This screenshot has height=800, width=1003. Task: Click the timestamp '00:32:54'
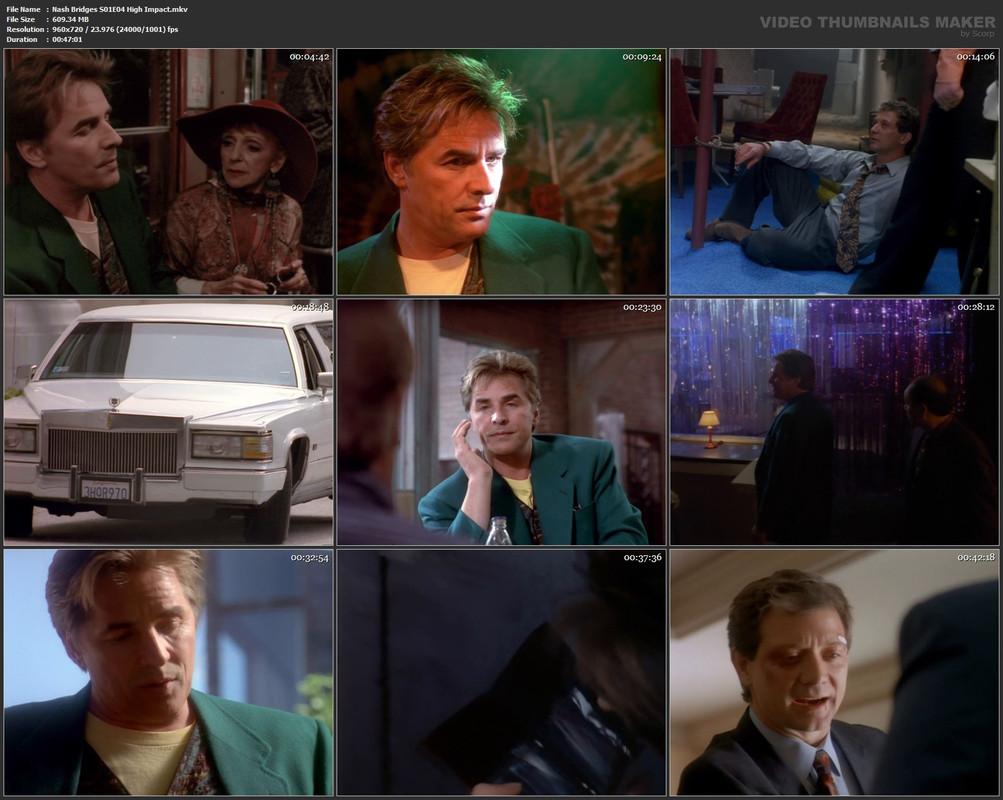309,558
